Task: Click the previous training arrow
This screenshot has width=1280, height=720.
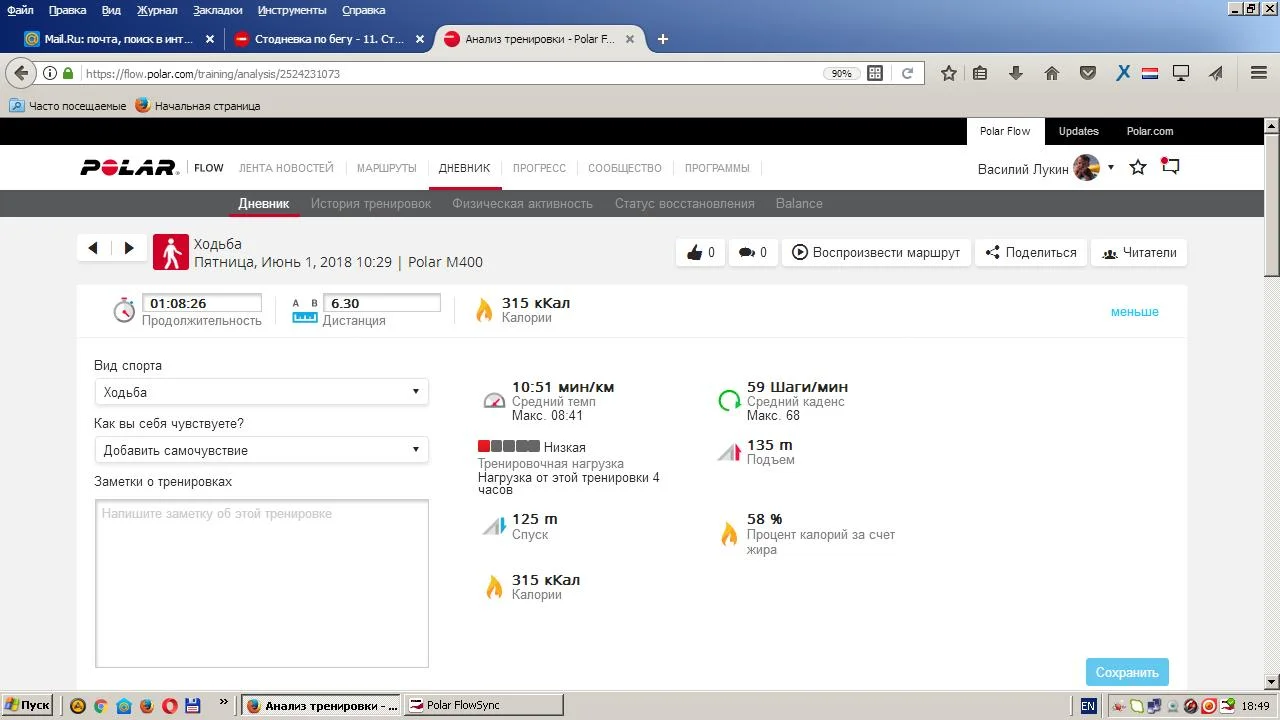Action: pyautogui.click(x=93, y=248)
